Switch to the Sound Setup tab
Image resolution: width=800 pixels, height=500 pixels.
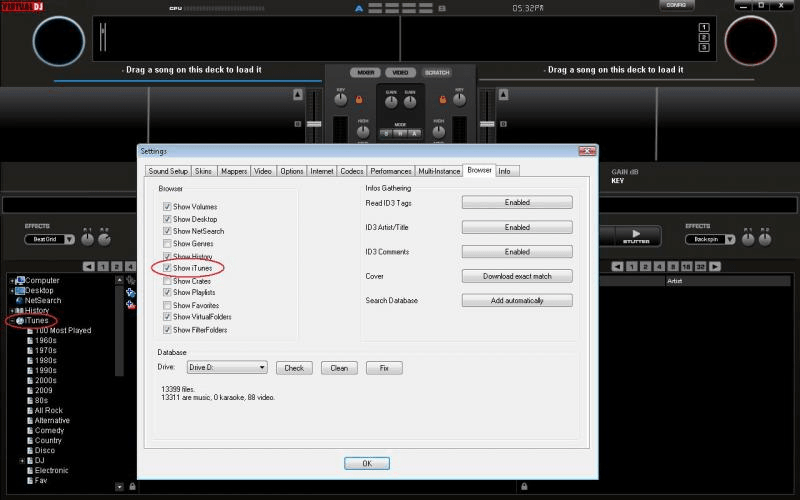click(168, 171)
